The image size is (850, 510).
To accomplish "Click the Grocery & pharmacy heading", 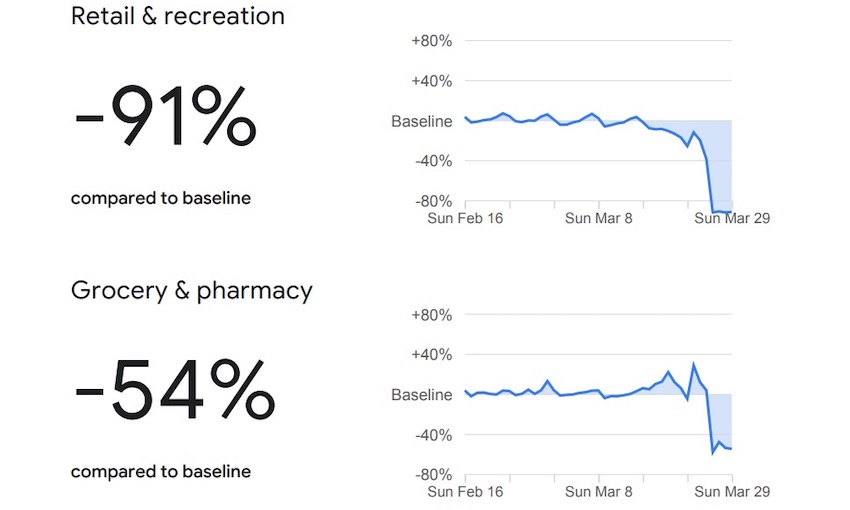I will [x=192, y=291].
